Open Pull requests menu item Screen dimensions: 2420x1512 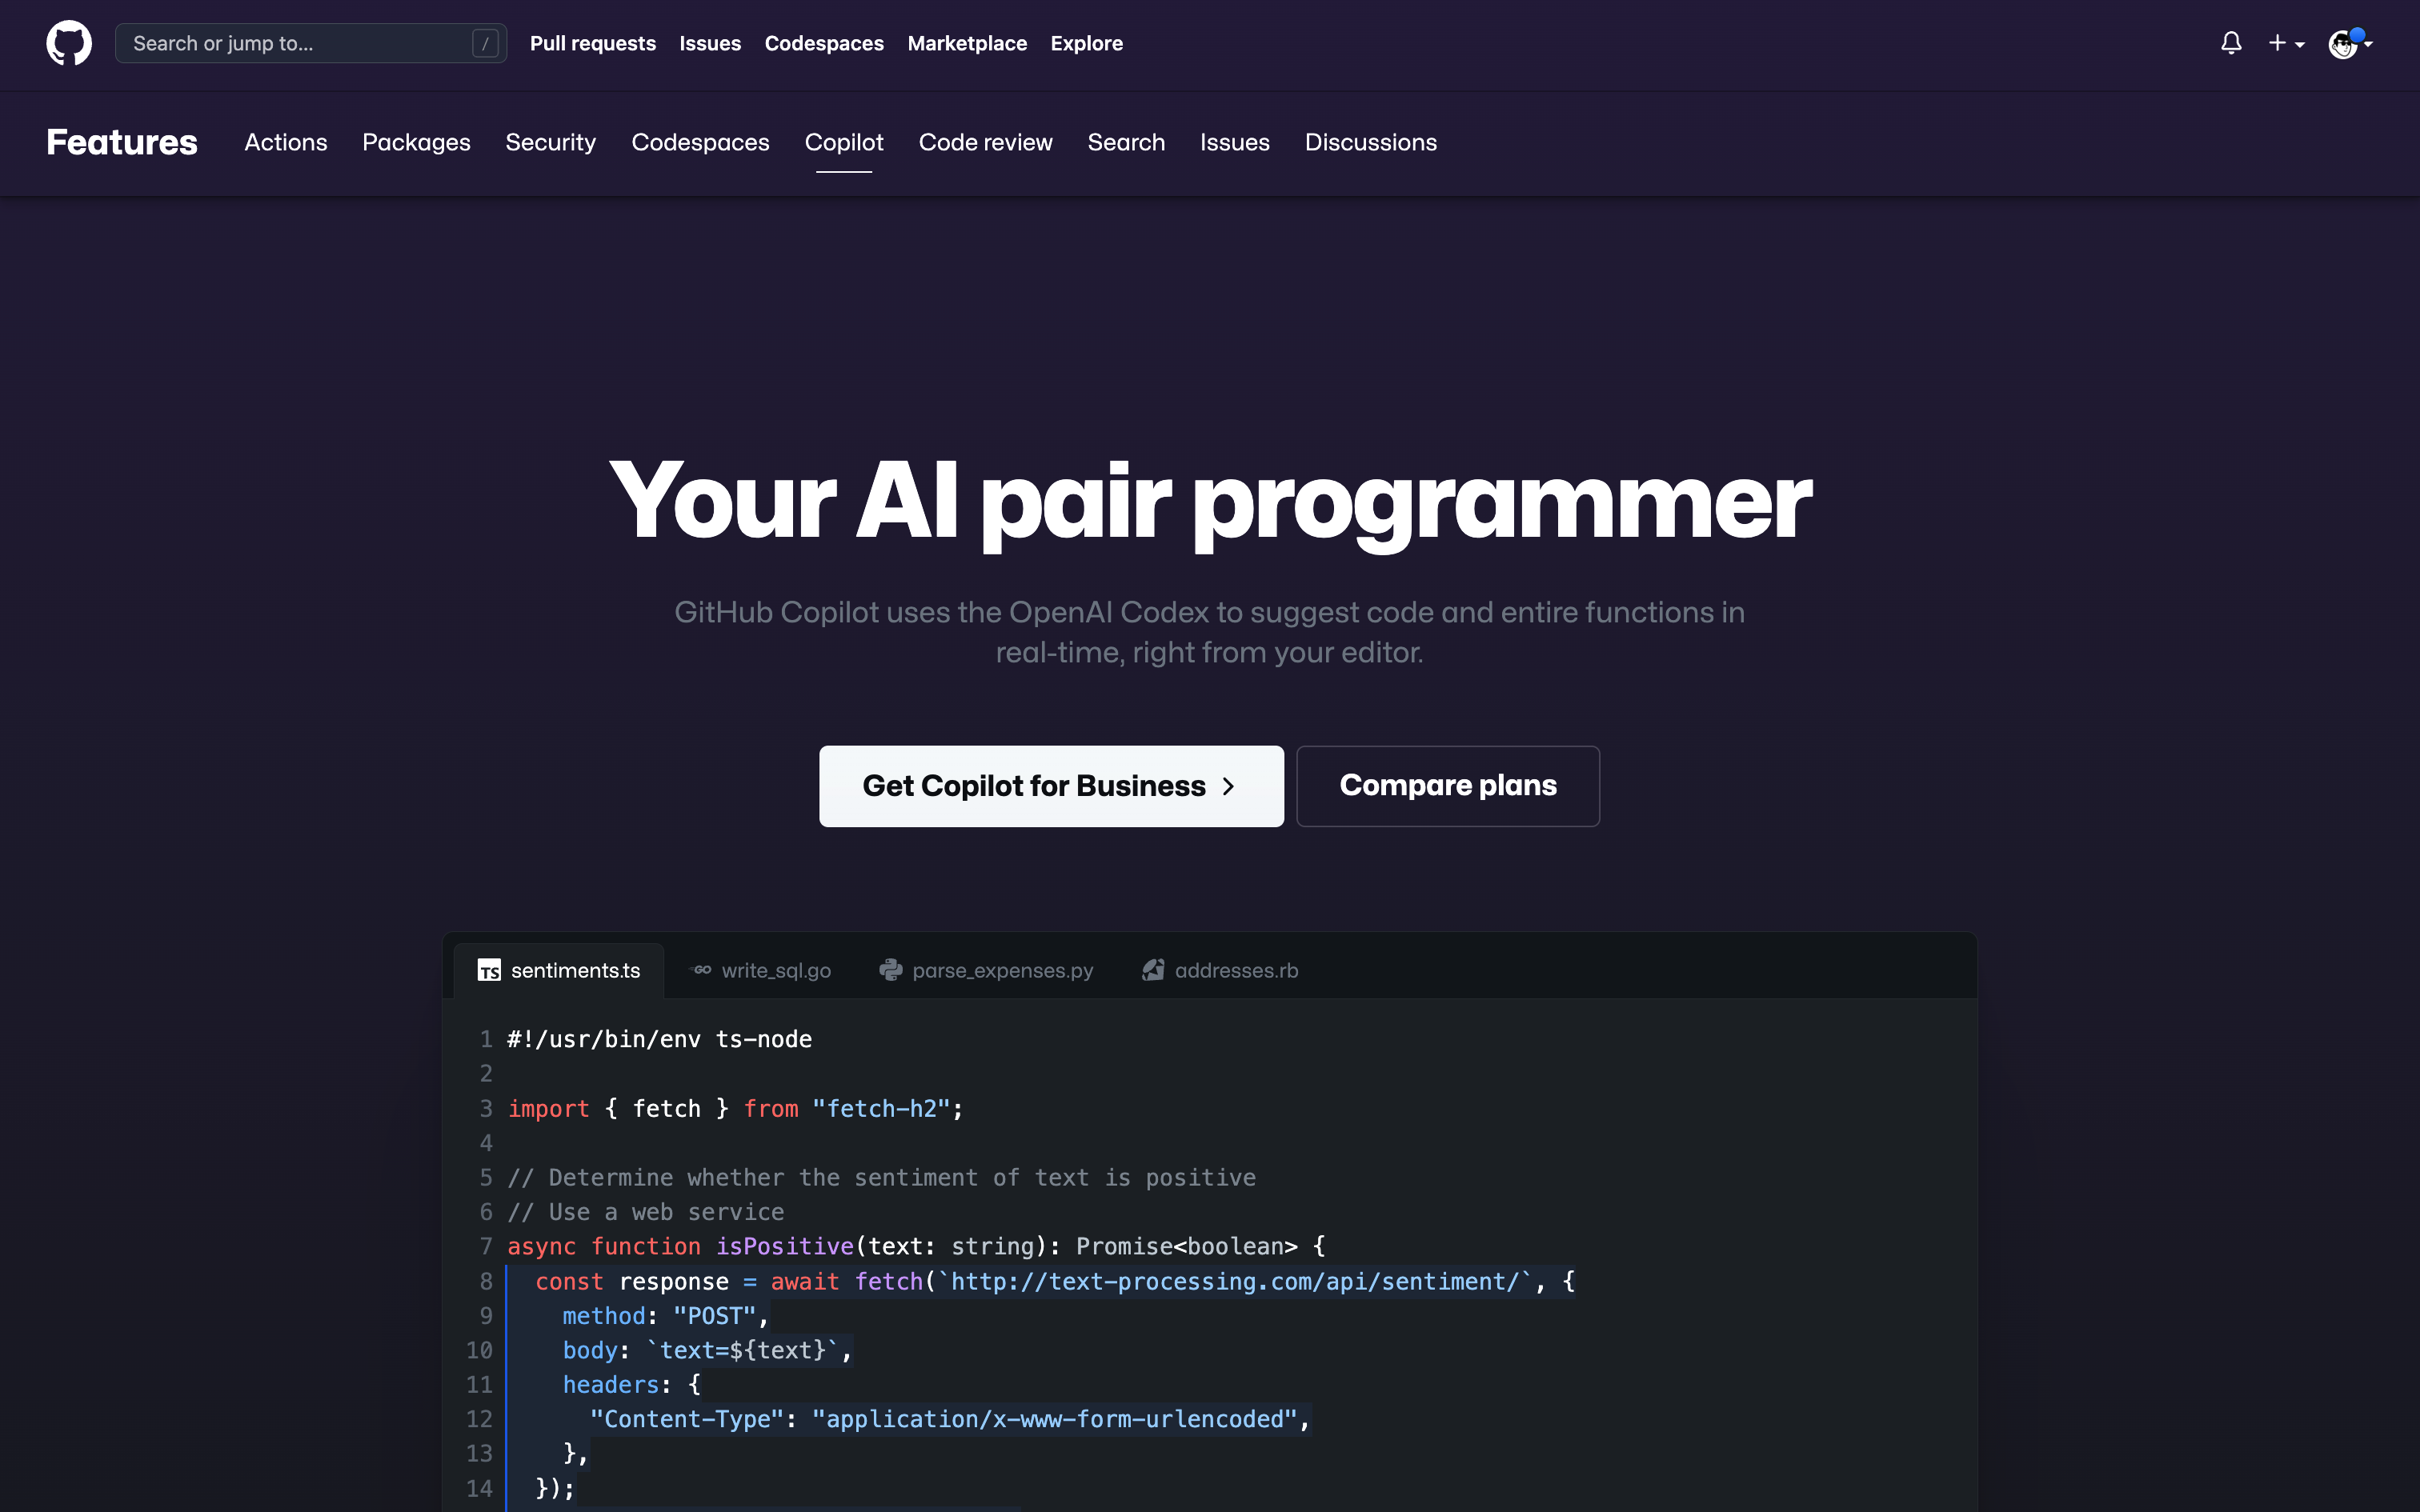(x=592, y=42)
